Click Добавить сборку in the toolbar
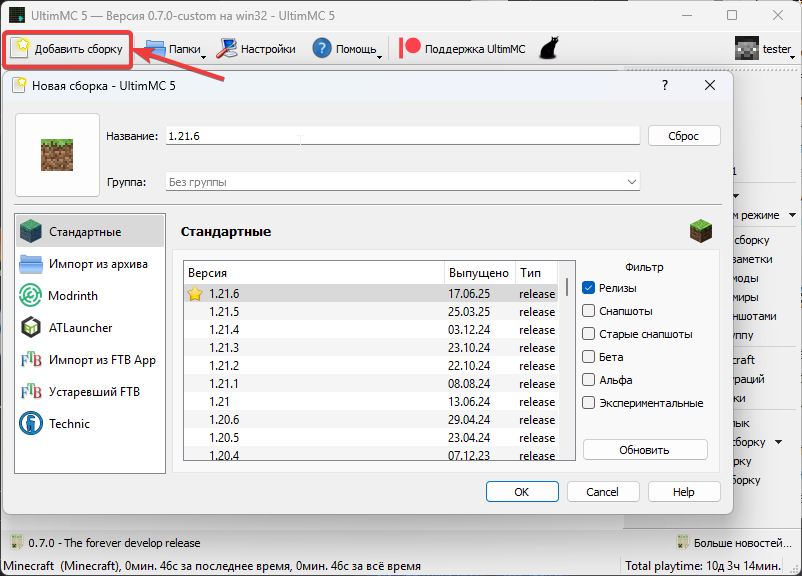802x576 pixels. click(x=68, y=49)
